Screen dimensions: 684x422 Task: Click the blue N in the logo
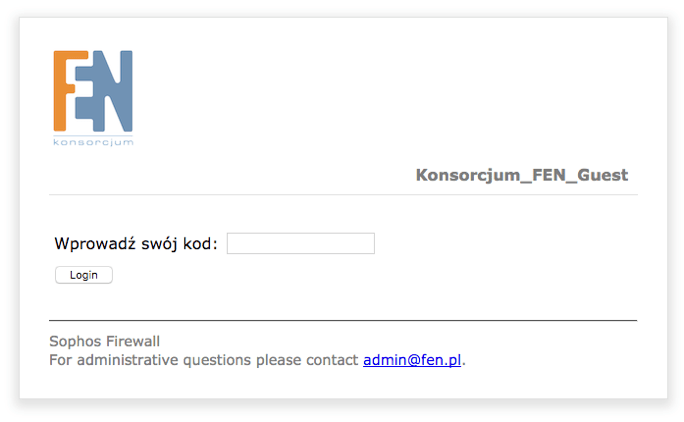pyautogui.click(x=116, y=92)
